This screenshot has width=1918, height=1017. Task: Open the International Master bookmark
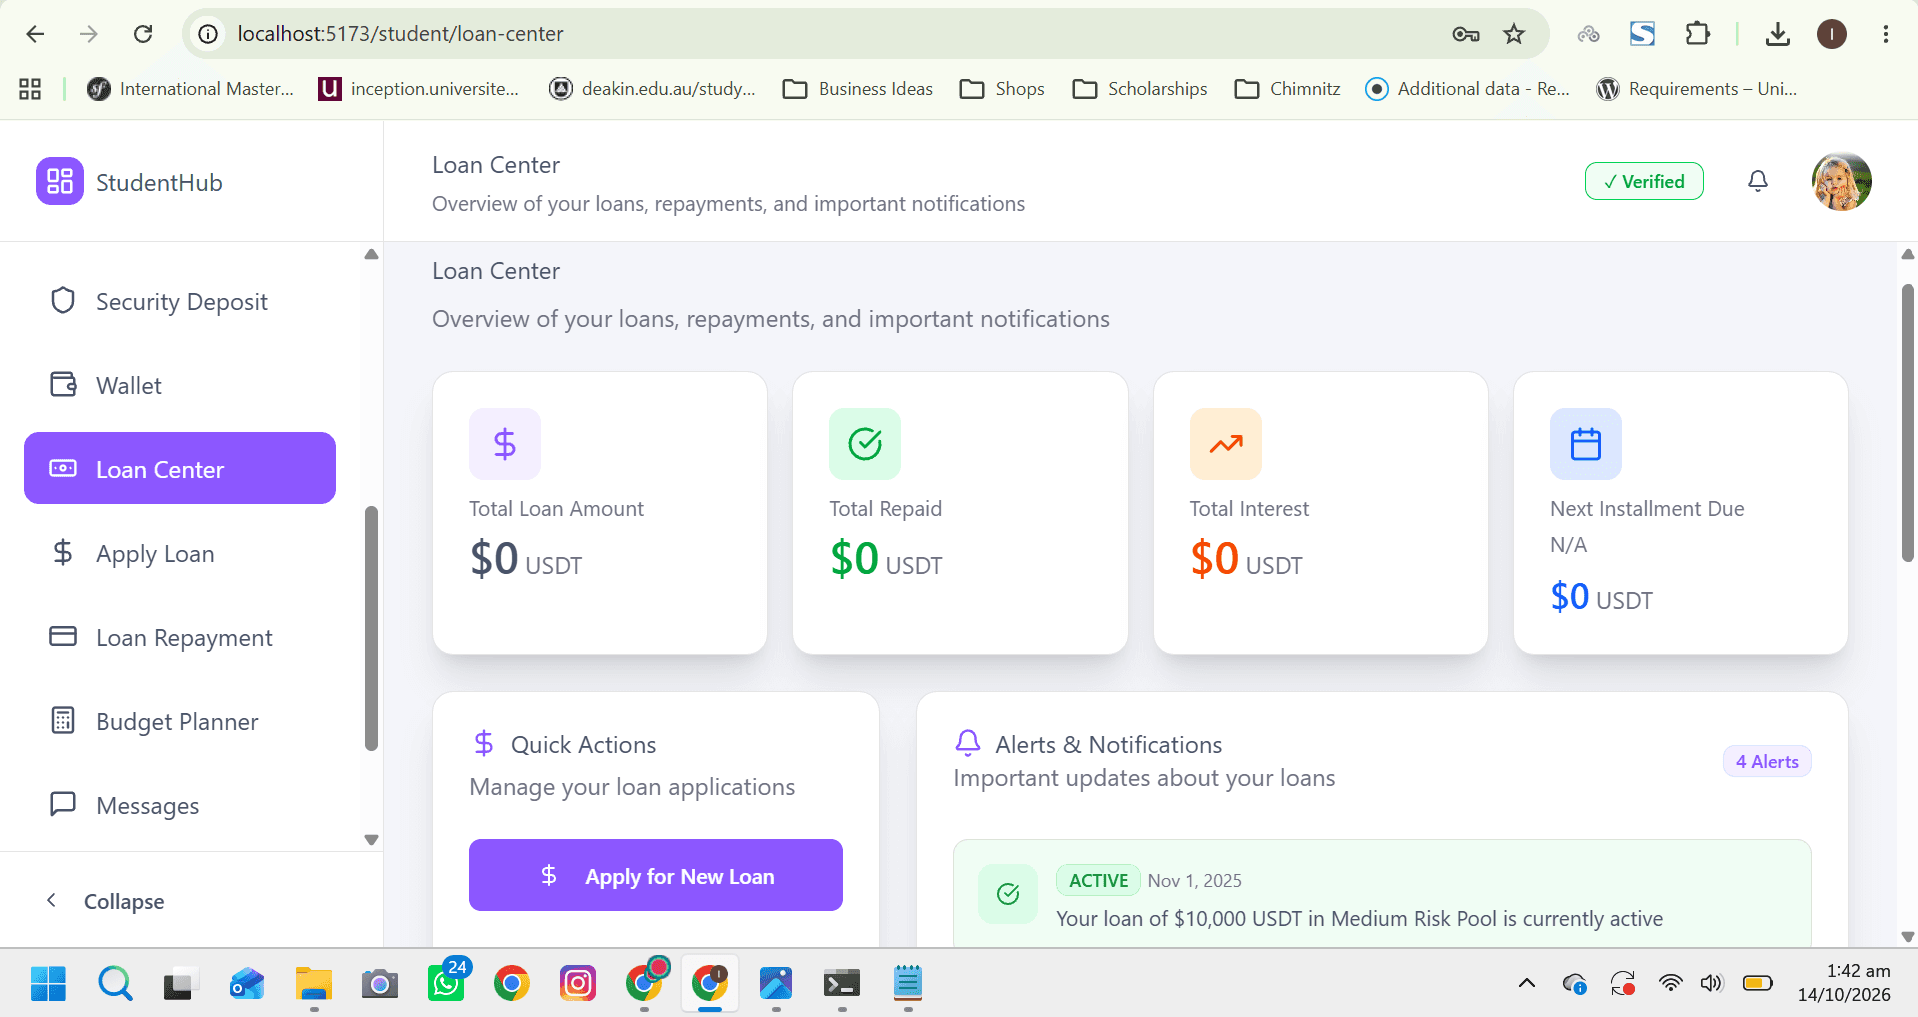click(x=190, y=89)
